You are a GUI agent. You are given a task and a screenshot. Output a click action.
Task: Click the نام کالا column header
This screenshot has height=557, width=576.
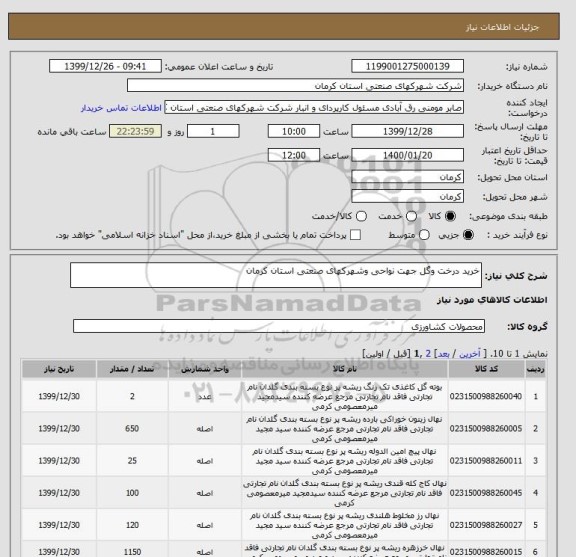pos(345,369)
